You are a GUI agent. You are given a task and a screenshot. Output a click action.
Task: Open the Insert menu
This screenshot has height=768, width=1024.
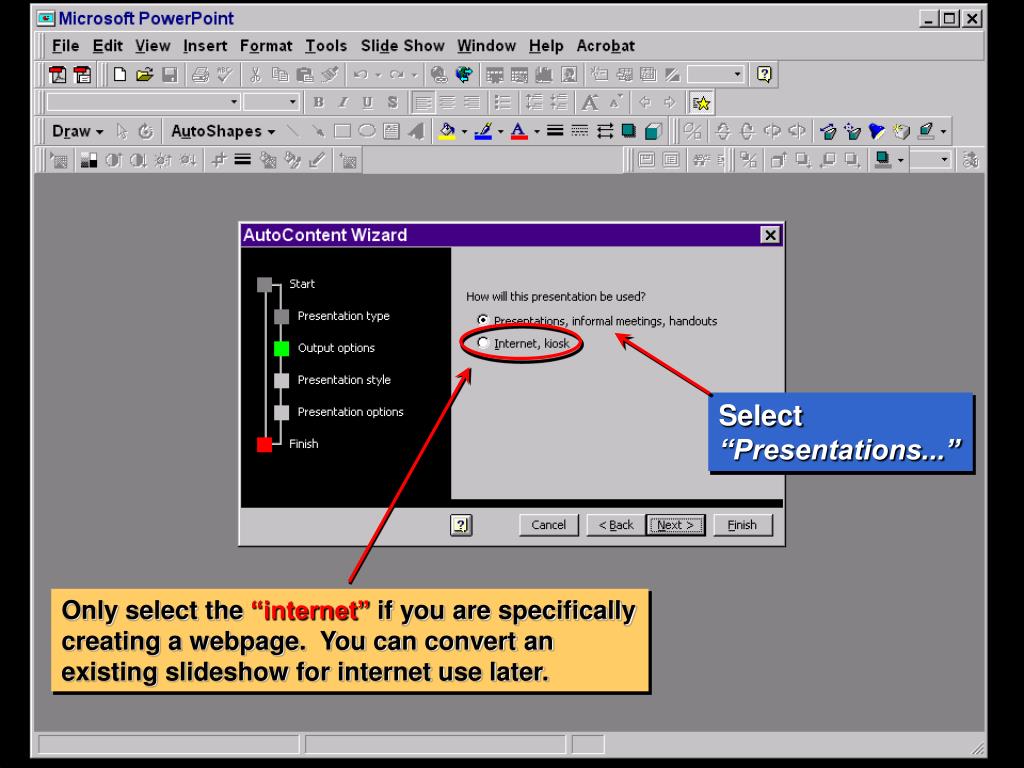pos(205,46)
